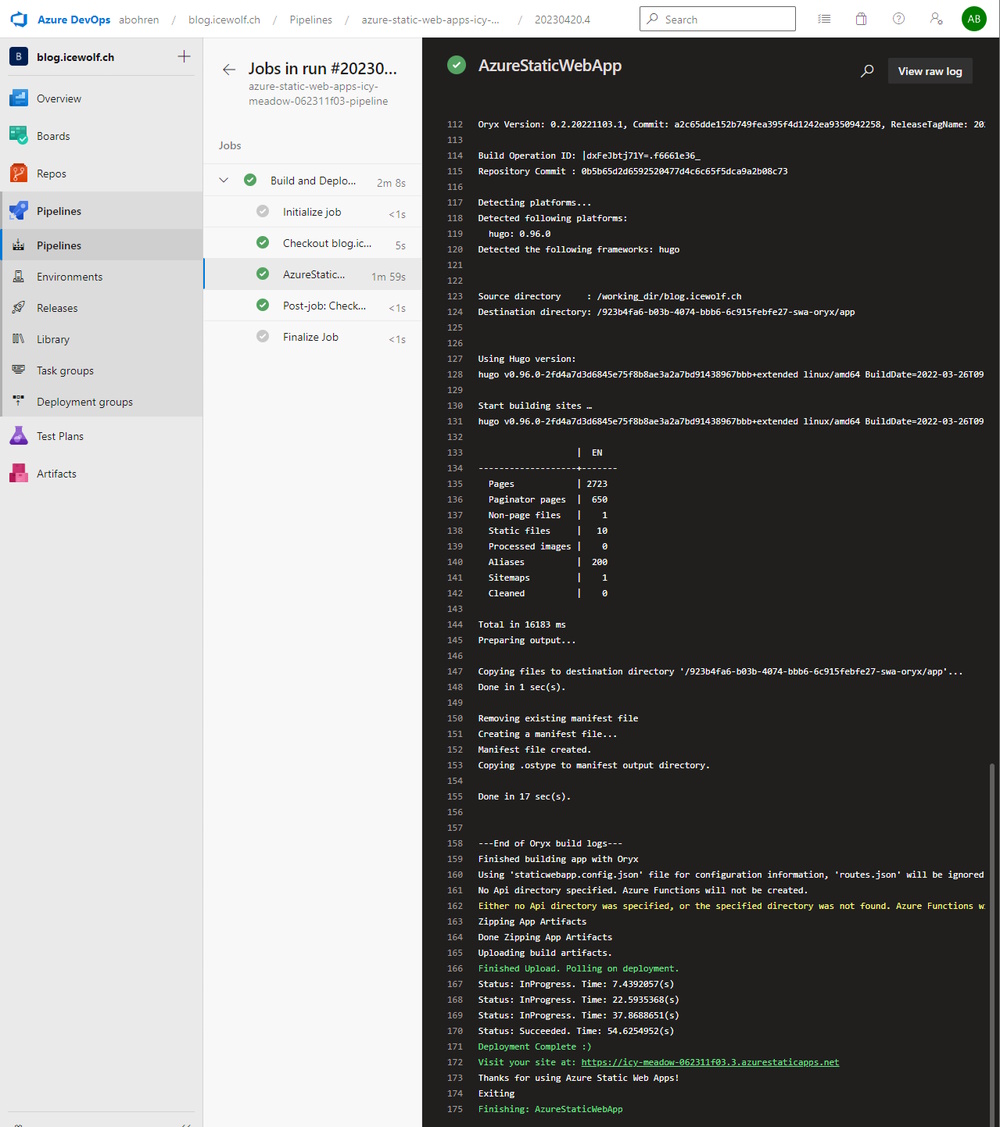Click the Finishing: AzureStaticWebApp log line
This screenshot has width=1000, height=1127.
(550, 1108)
